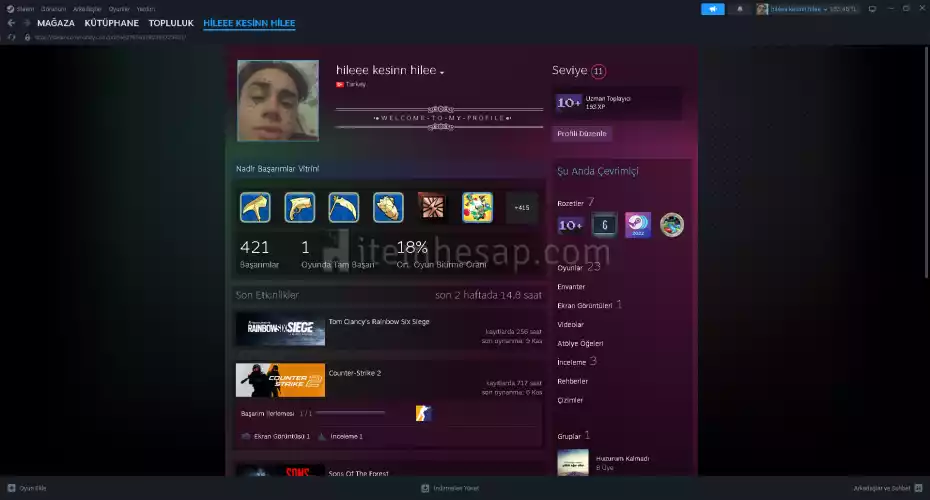Click the round community badge icon
Image resolution: width=930 pixels, height=500 pixels.
click(672, 225)
